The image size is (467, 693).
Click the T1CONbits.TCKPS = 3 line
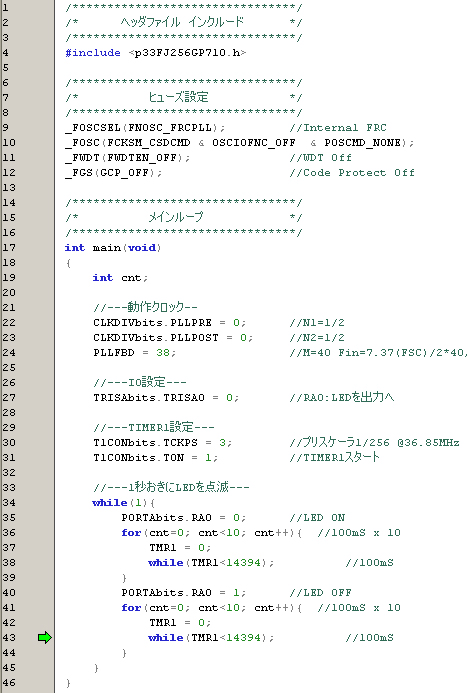coord(162,442)
